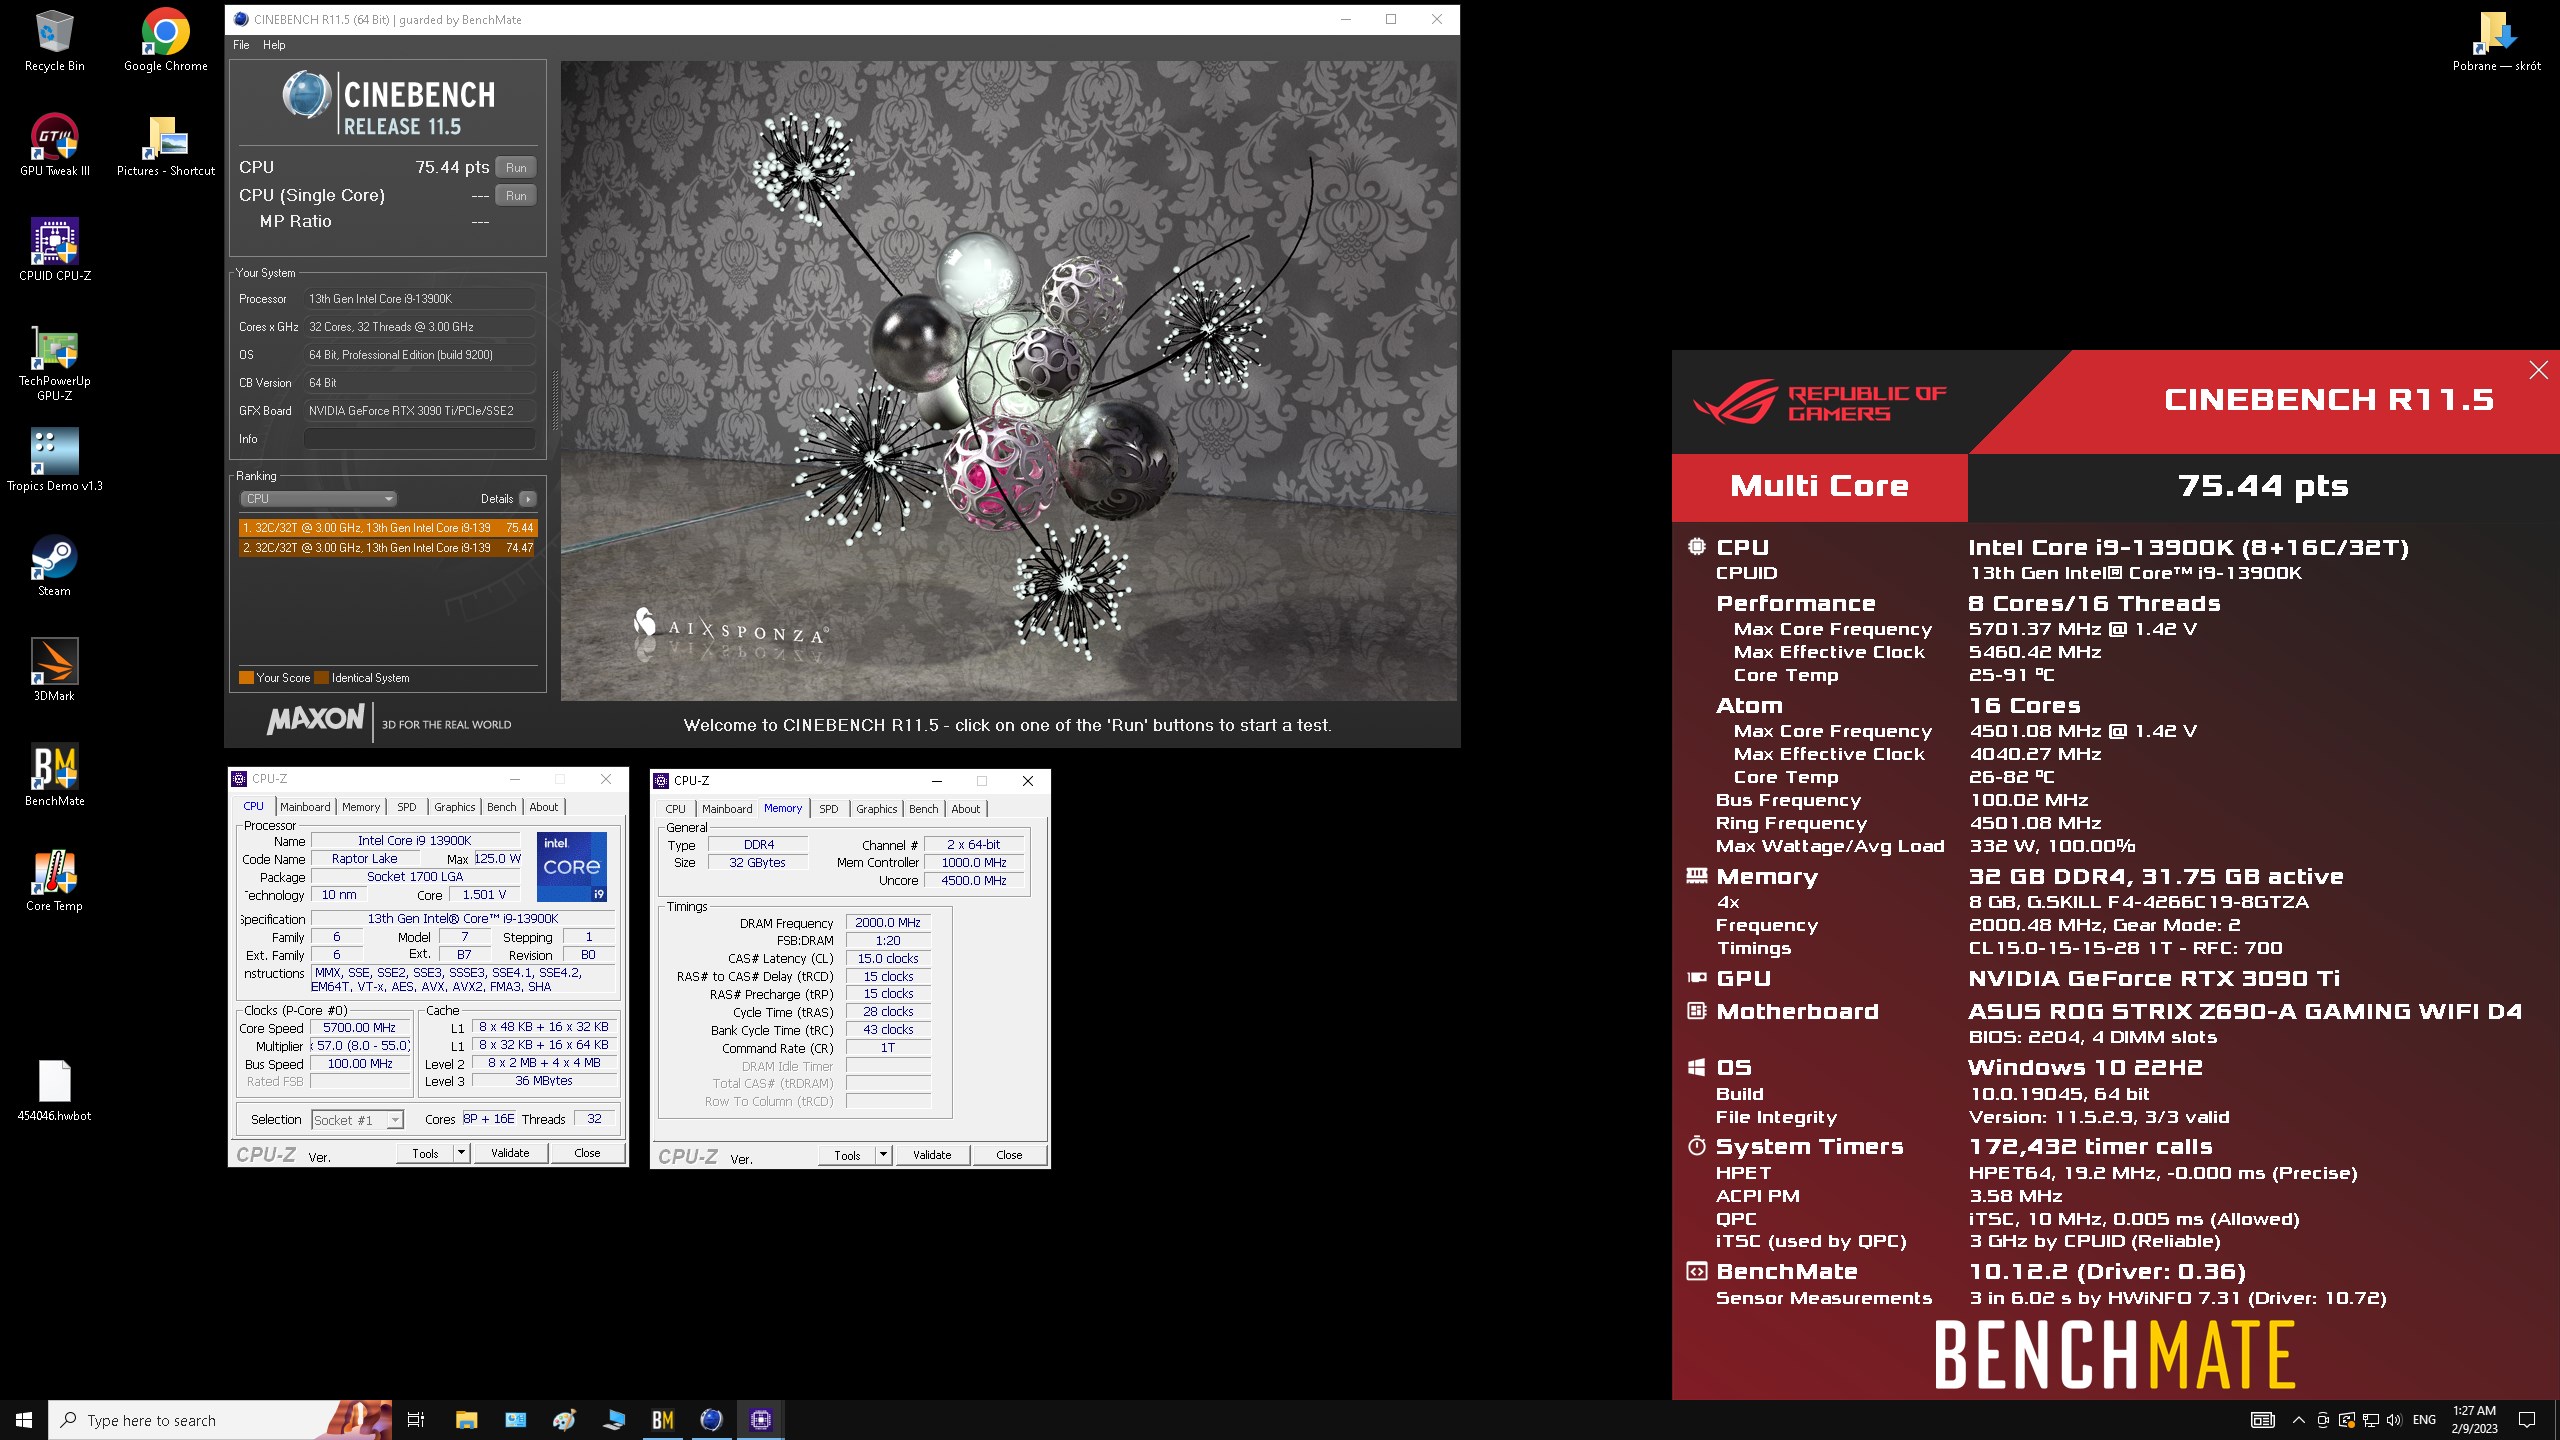Open the Ranking CPU dropdown
Viewport: 2560px width, 1440px height.
318,499
